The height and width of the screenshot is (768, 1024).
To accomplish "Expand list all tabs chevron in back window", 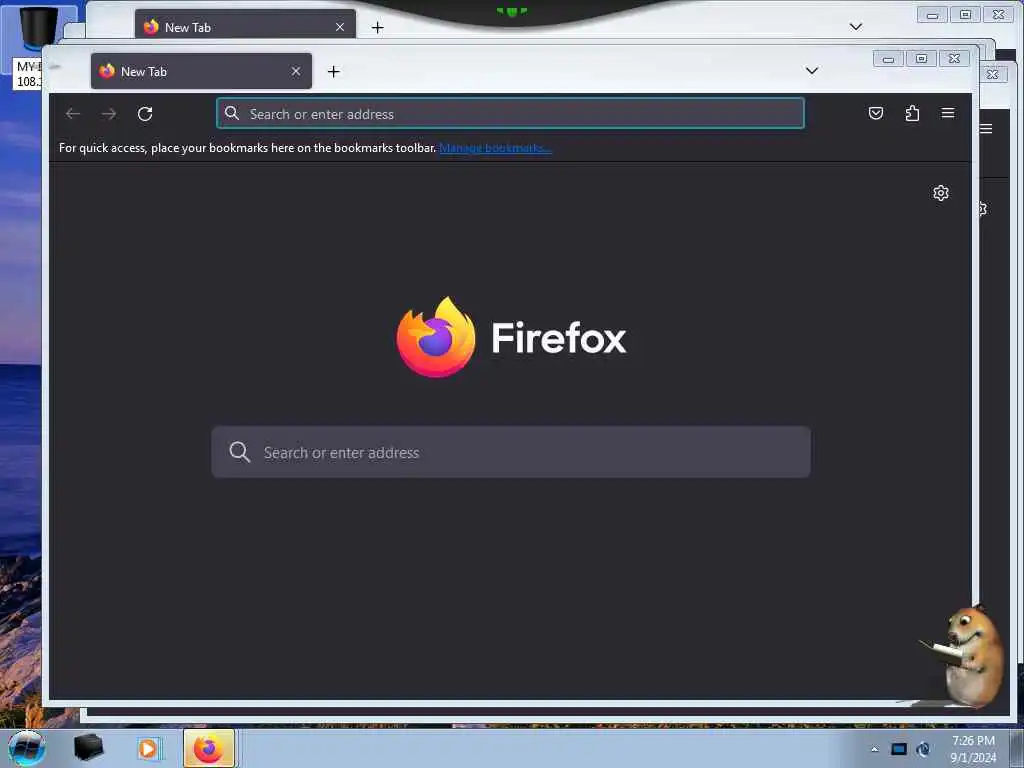I will tap(856, 27).
